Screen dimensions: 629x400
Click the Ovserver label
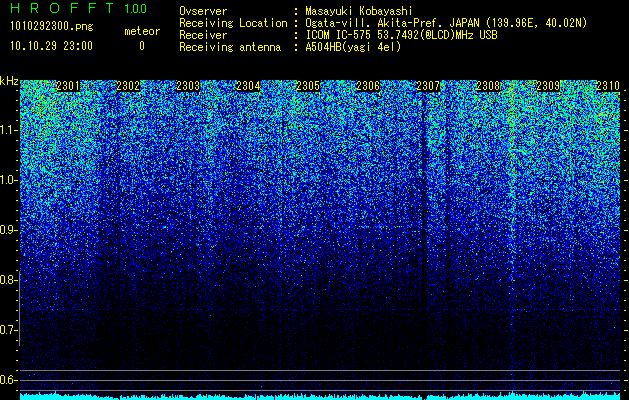coord(203,12)
